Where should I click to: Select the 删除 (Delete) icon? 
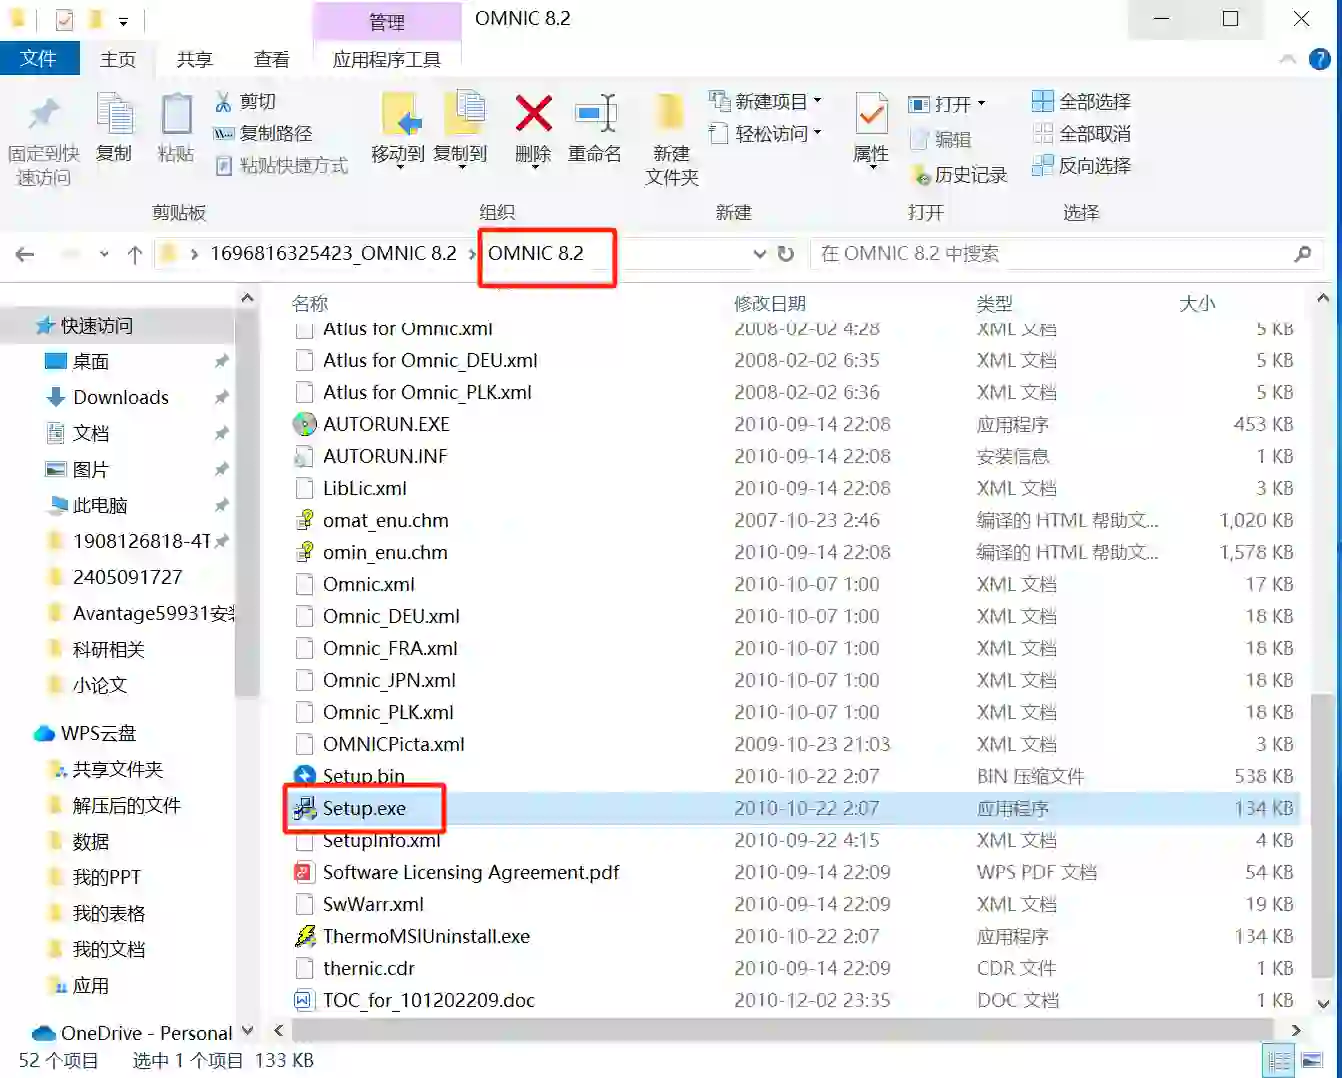click(533, 130)
